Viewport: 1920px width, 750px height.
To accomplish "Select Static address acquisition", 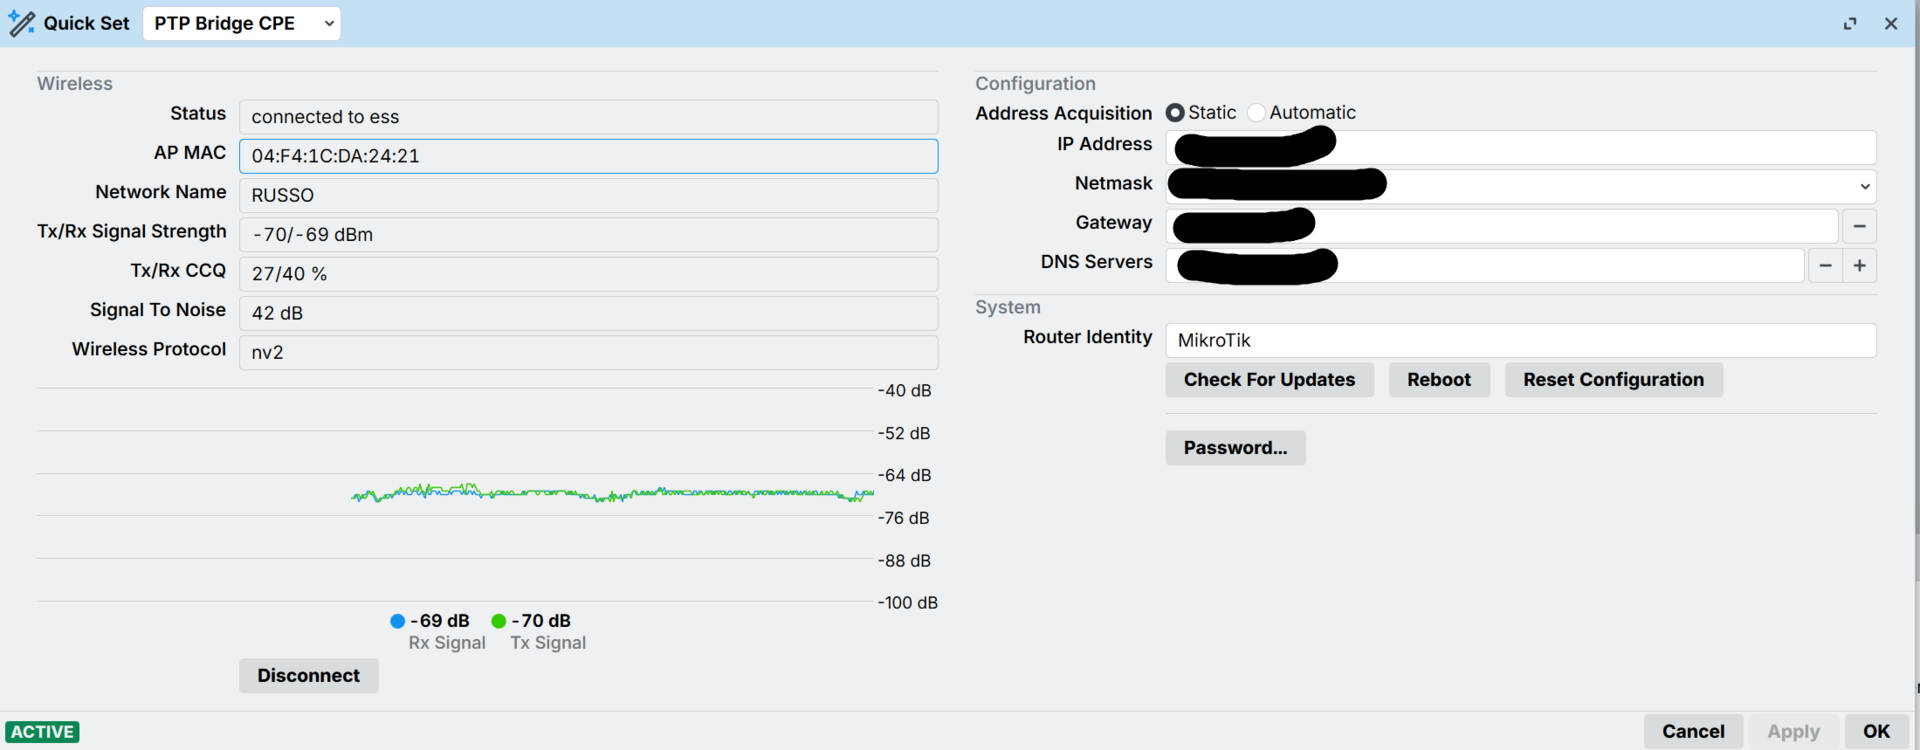I will [x=1175, y=113].
